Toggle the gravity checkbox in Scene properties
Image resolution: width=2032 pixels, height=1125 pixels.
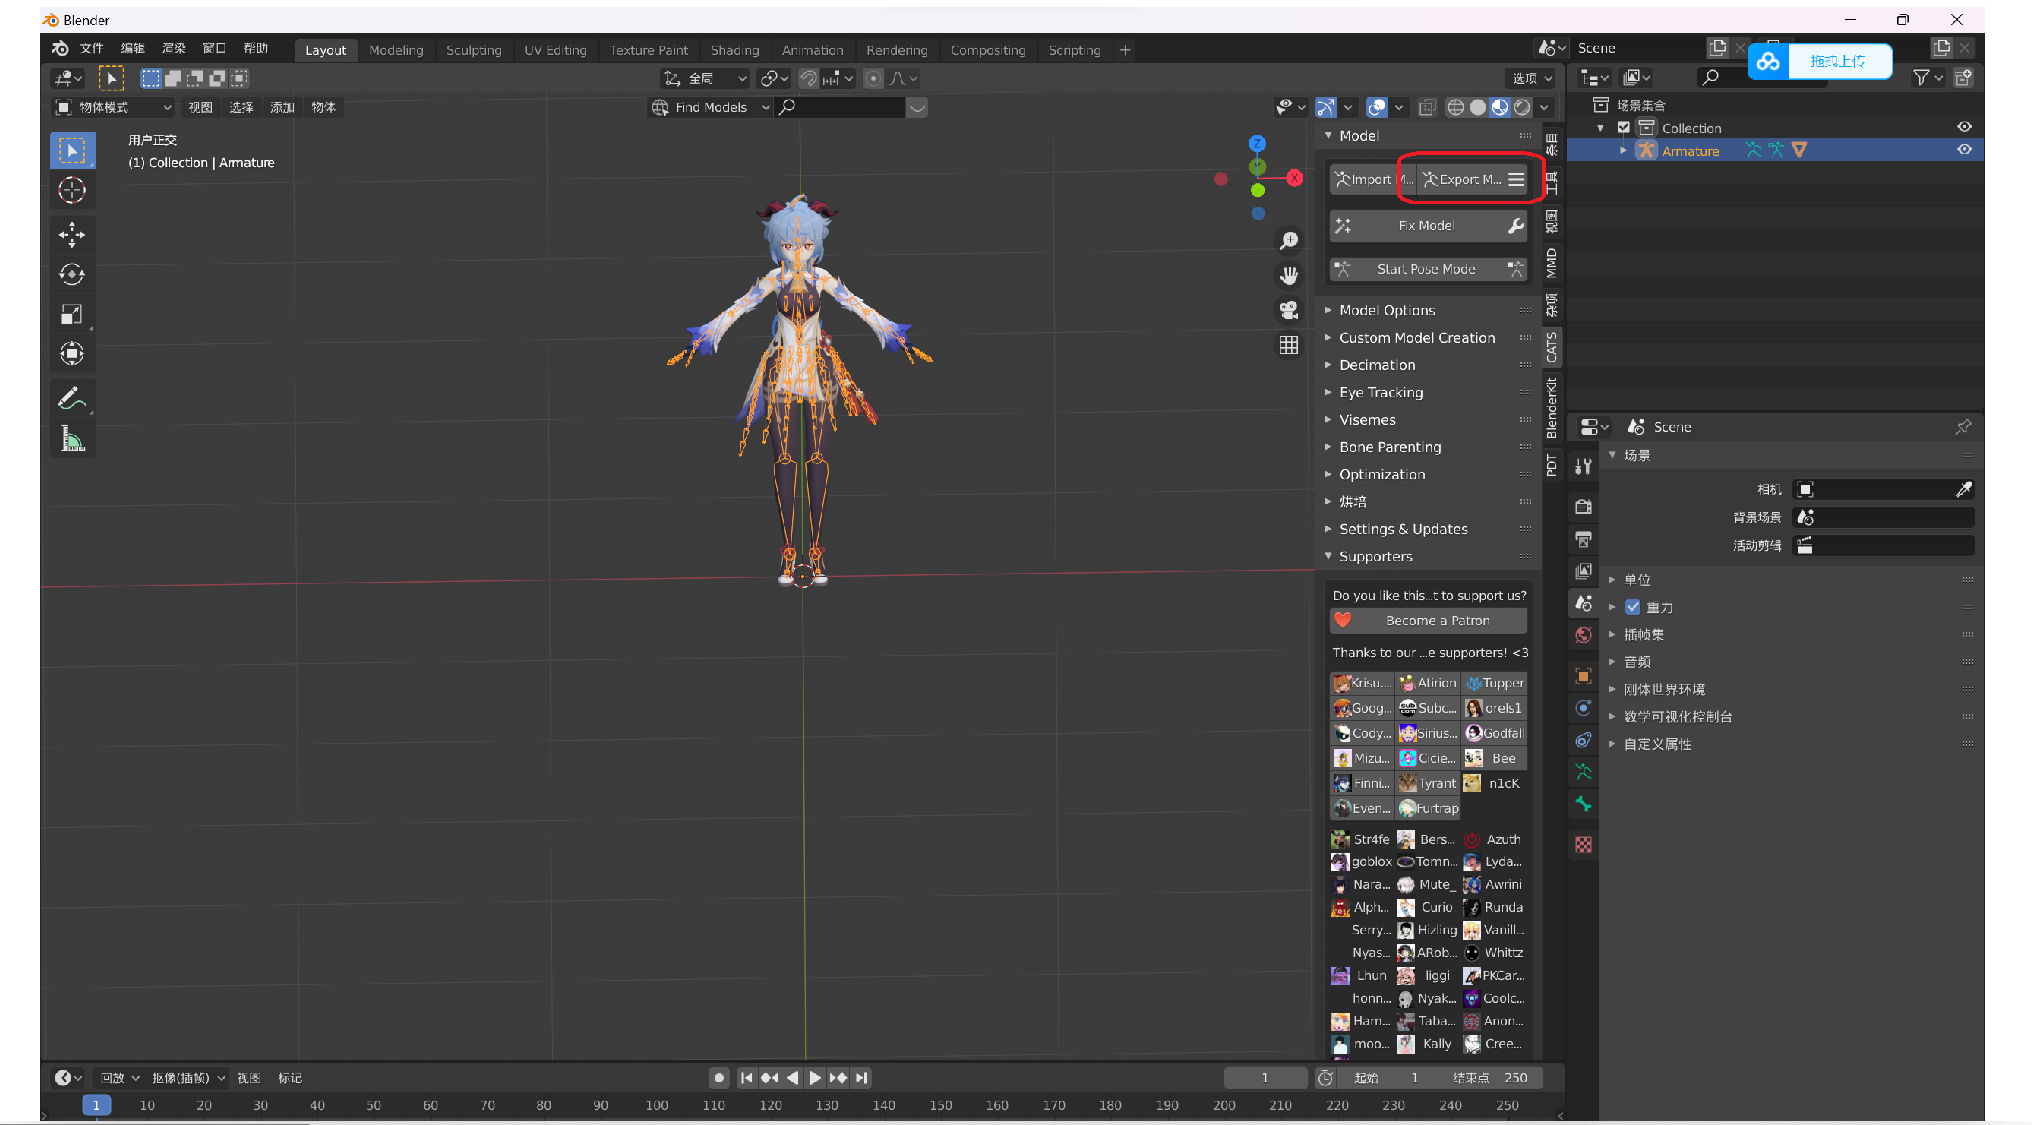point(1633,607)
